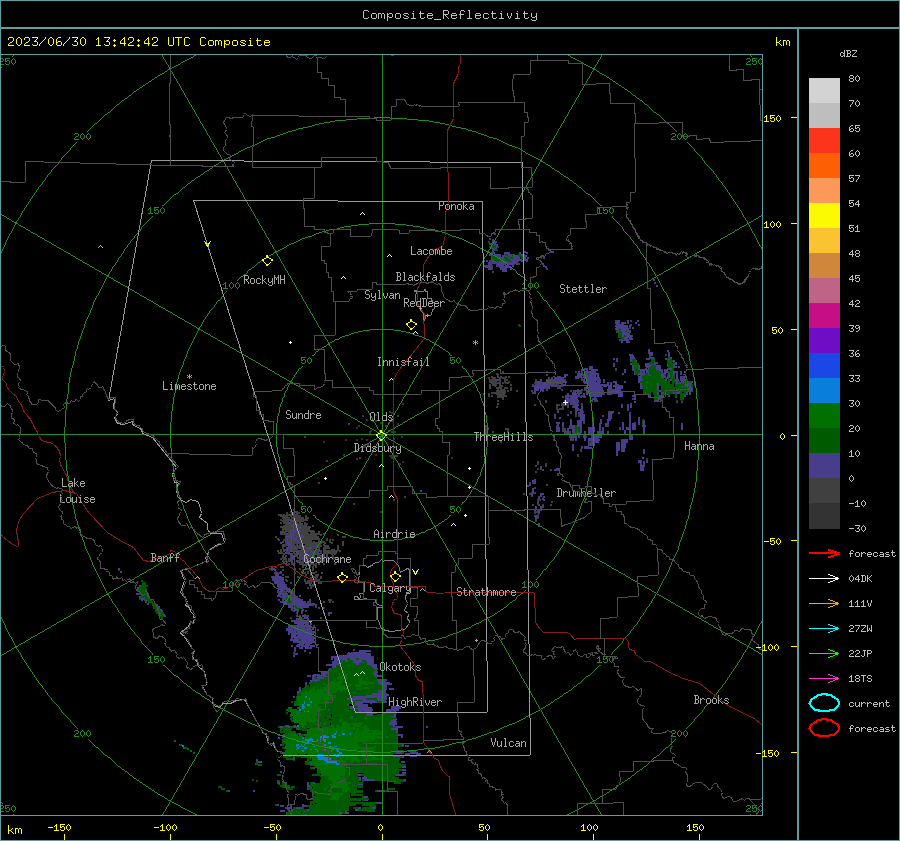The height and width of the screenshot is (841, 900).
Task: Click the Okotoks label
Action: click(400, 667)
